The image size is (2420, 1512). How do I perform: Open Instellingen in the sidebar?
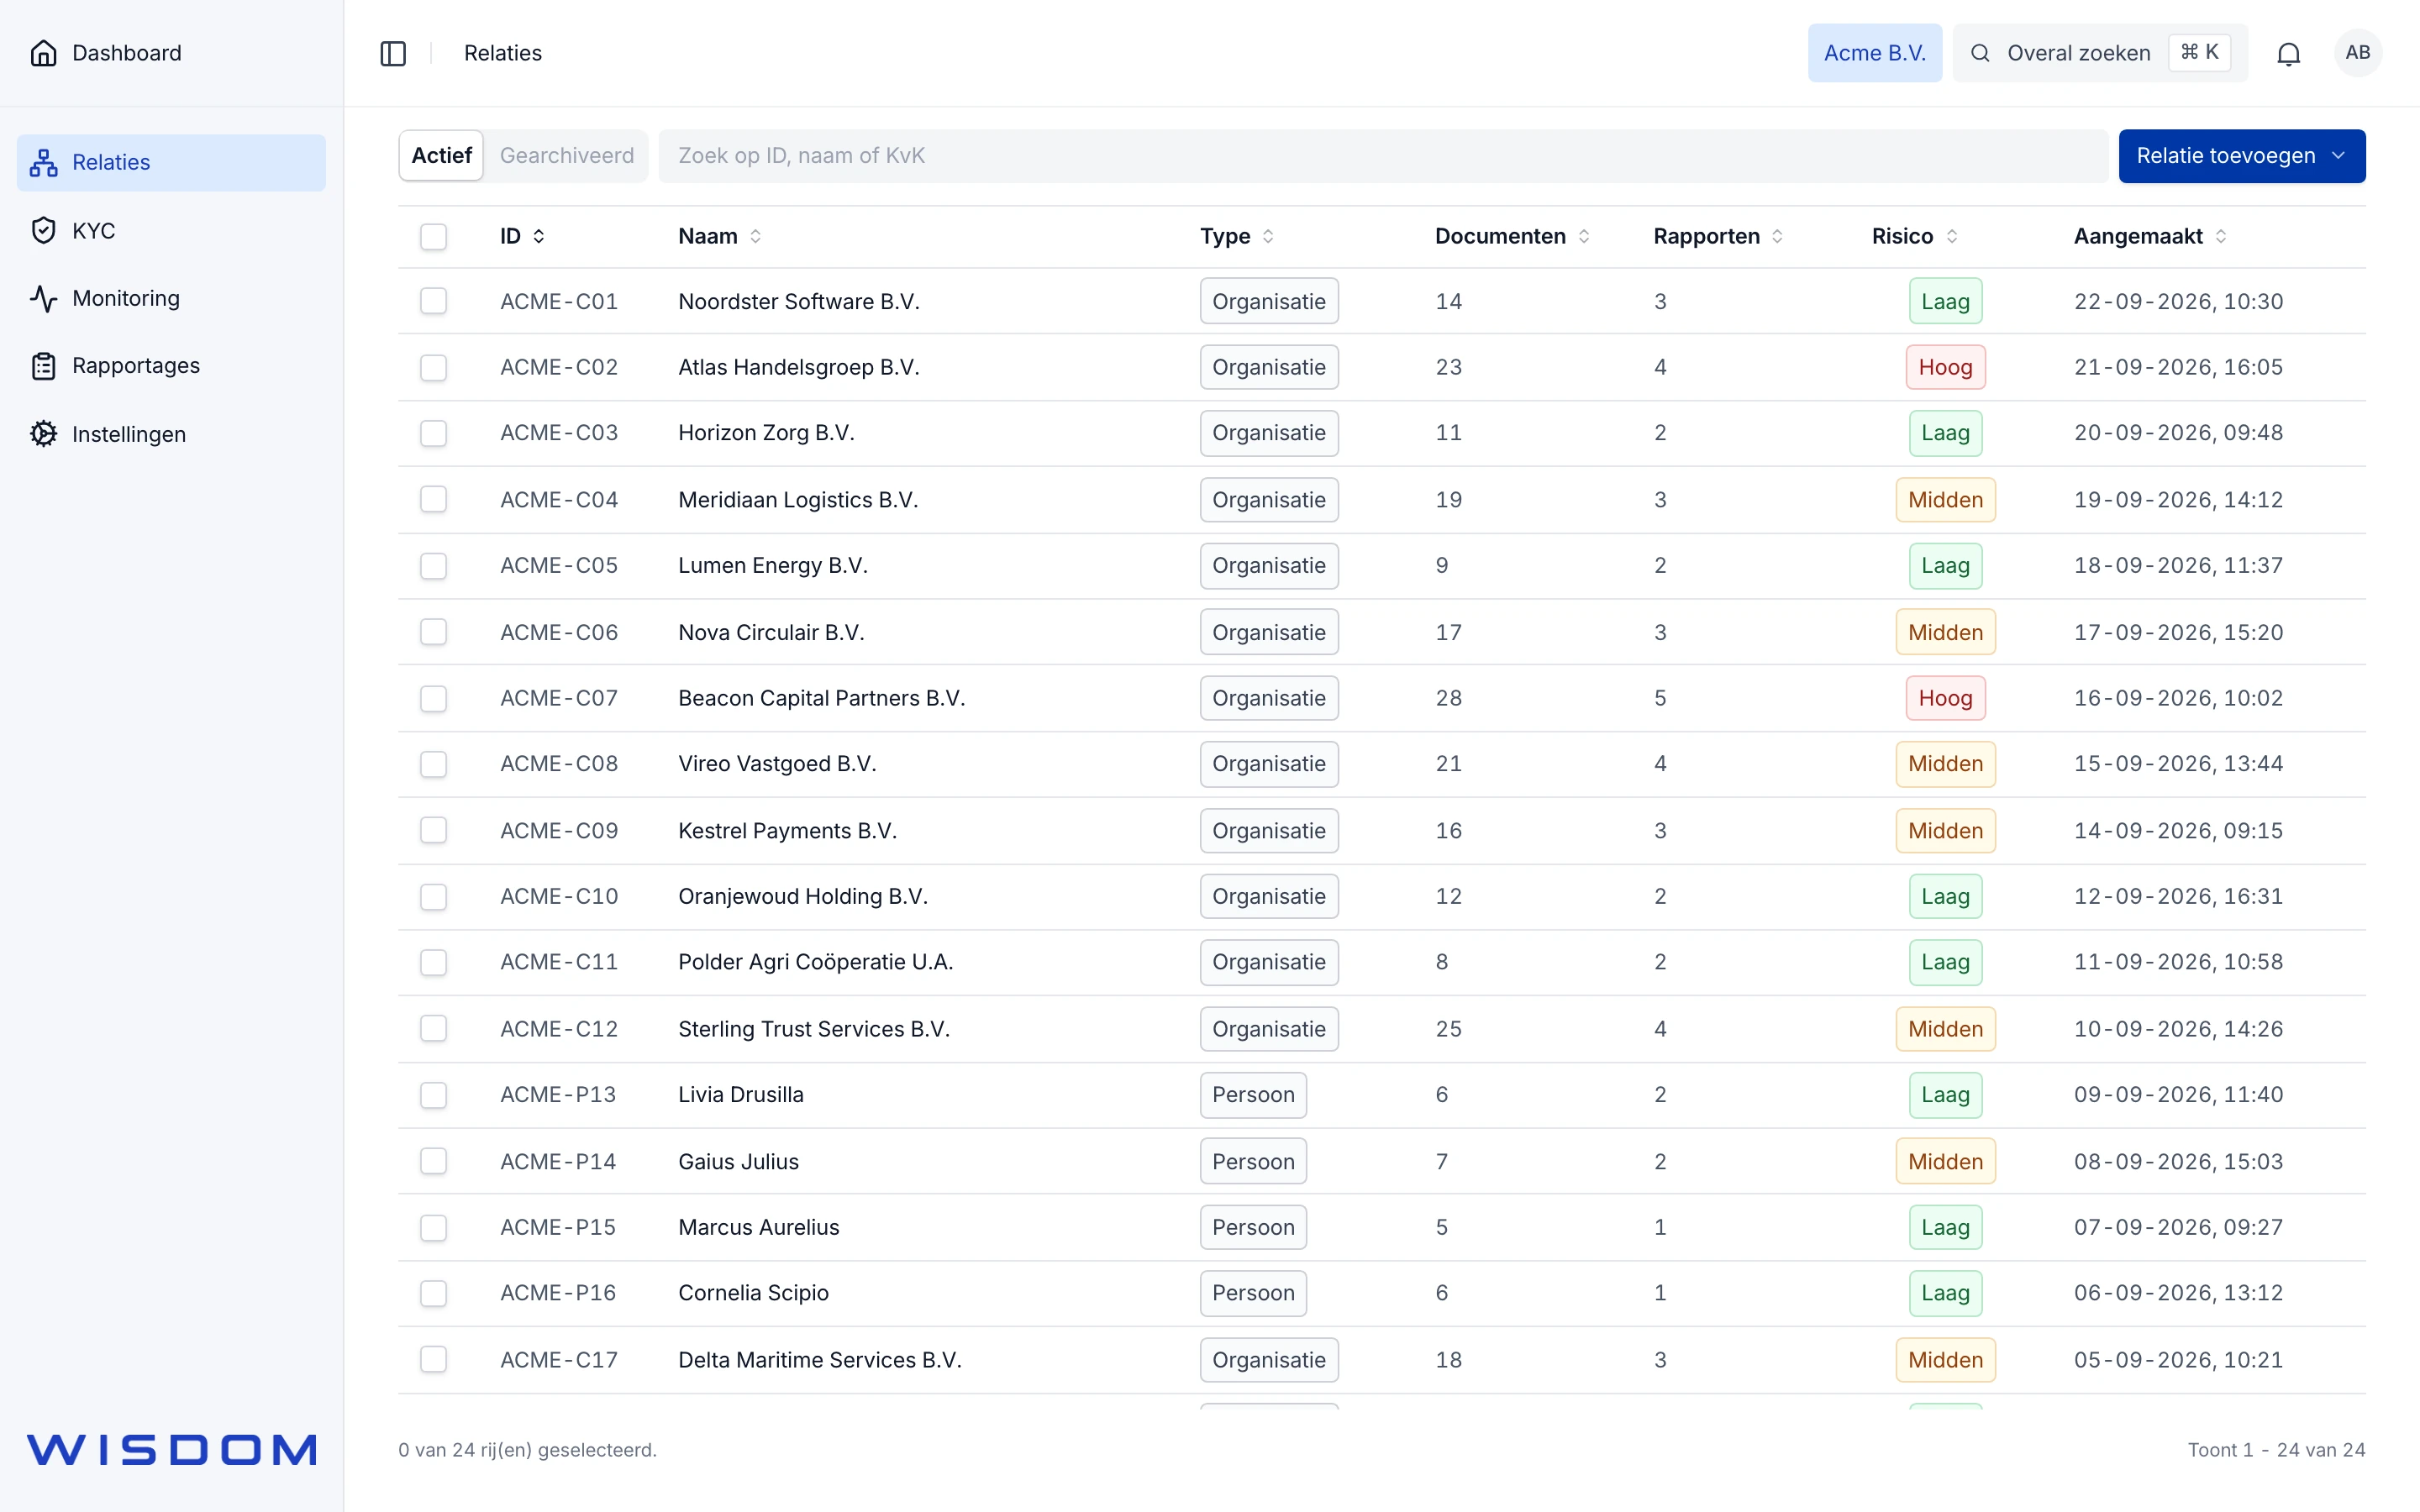171,434
